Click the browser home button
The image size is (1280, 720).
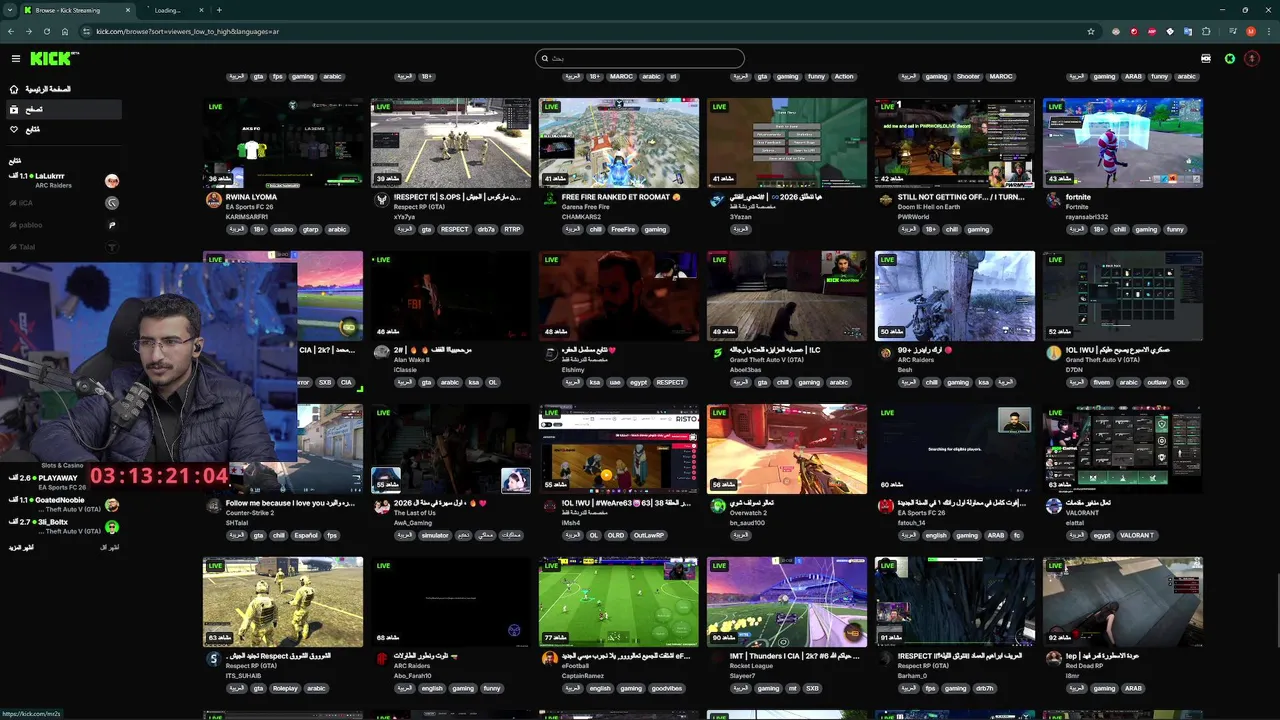(x=64, y=31)
